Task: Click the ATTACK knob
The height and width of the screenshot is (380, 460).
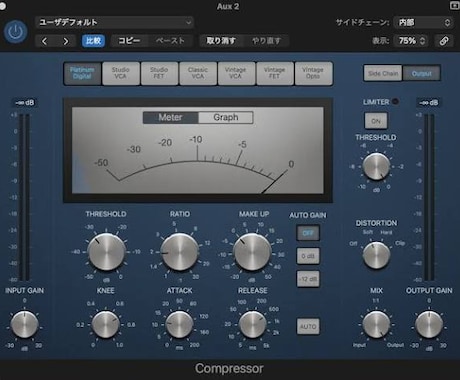Action: 179,325
